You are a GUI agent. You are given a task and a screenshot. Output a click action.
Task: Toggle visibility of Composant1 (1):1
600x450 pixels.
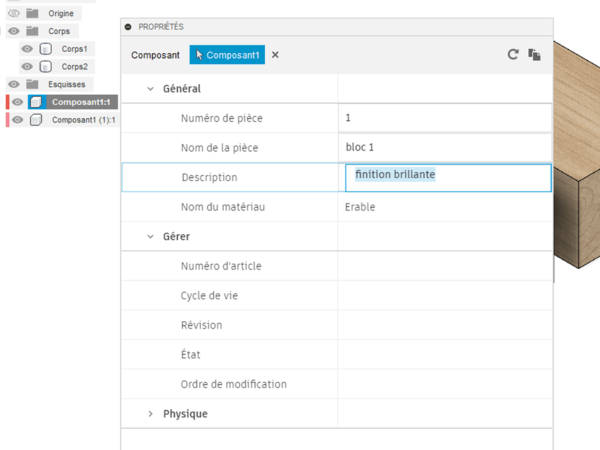click(x=17, y=120)
